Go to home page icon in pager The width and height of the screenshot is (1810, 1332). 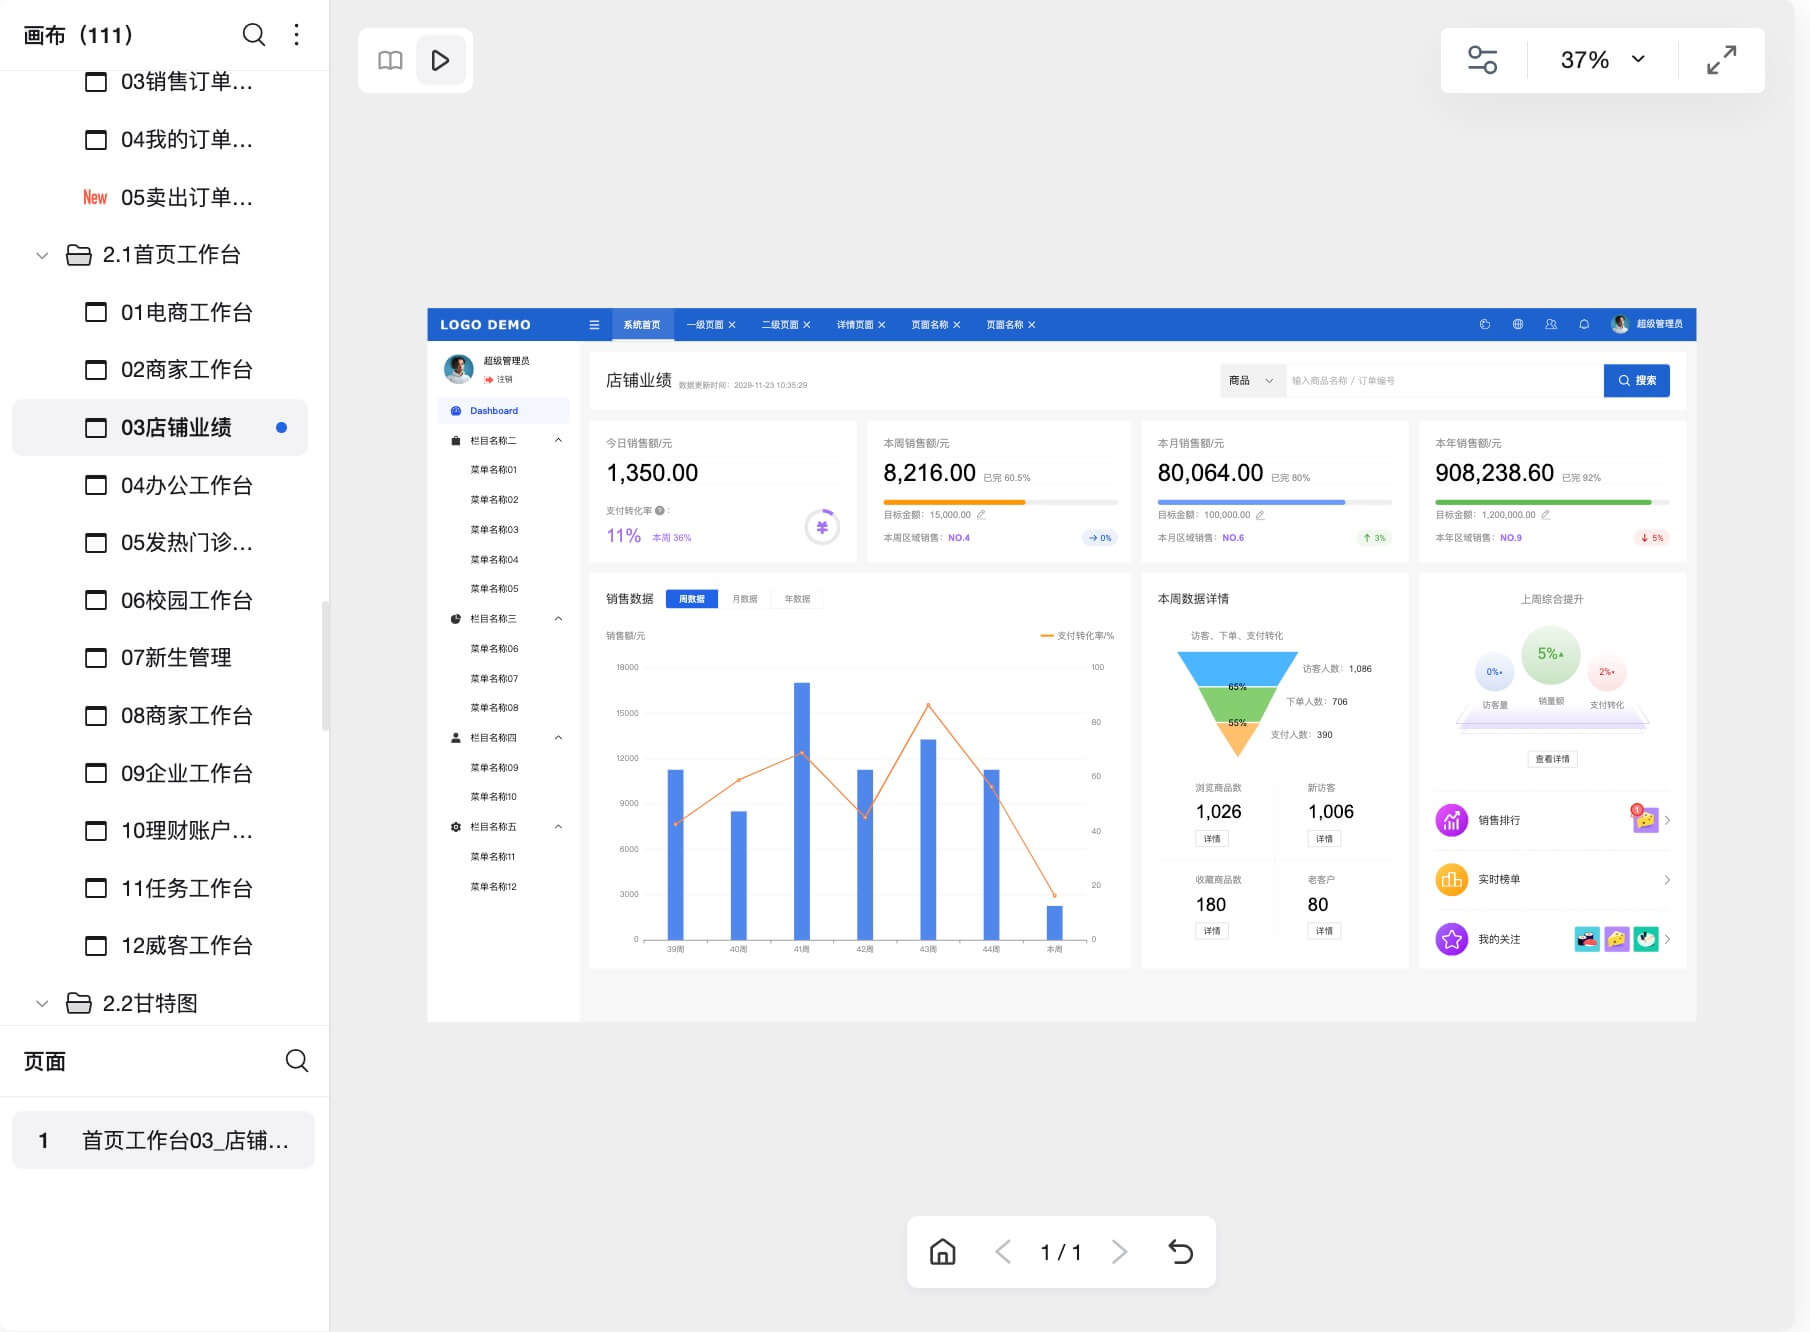click(942, 1252)
